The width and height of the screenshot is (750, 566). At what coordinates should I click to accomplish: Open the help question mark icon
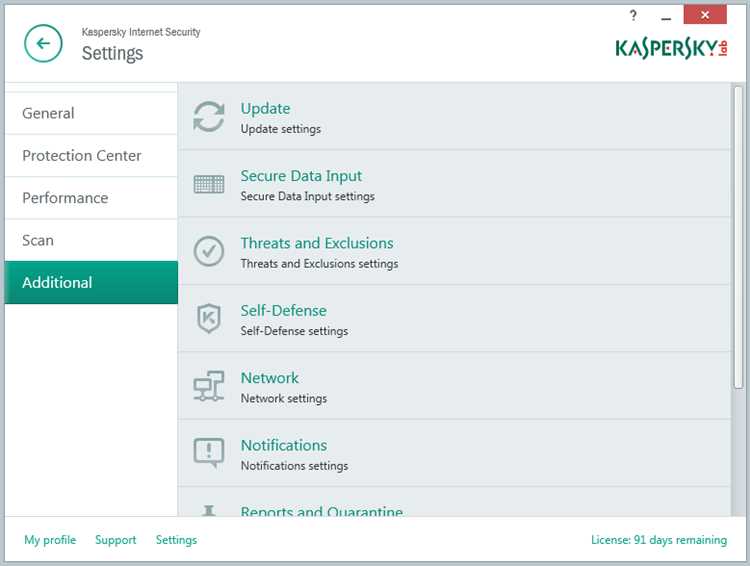coord(633,16)
